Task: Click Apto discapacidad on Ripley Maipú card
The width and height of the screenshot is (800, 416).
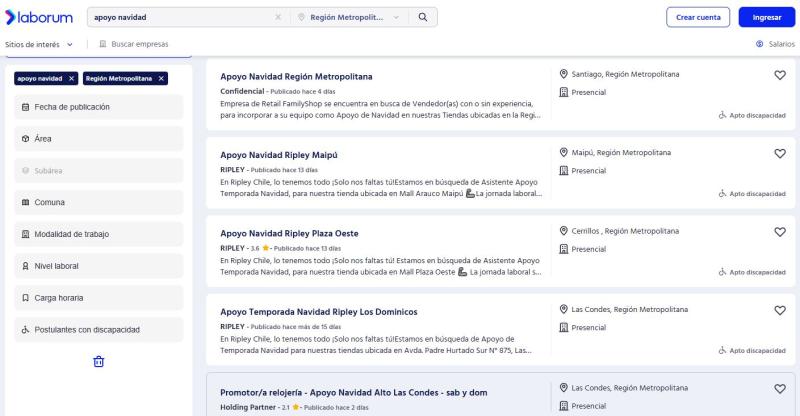Action: click(752, 194)
